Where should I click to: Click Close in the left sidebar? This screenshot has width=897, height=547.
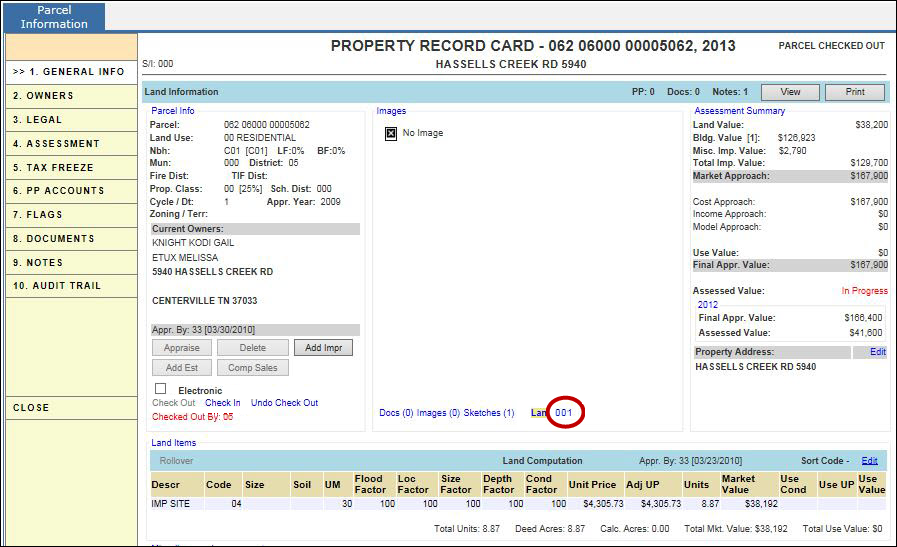tap(31, 408)
